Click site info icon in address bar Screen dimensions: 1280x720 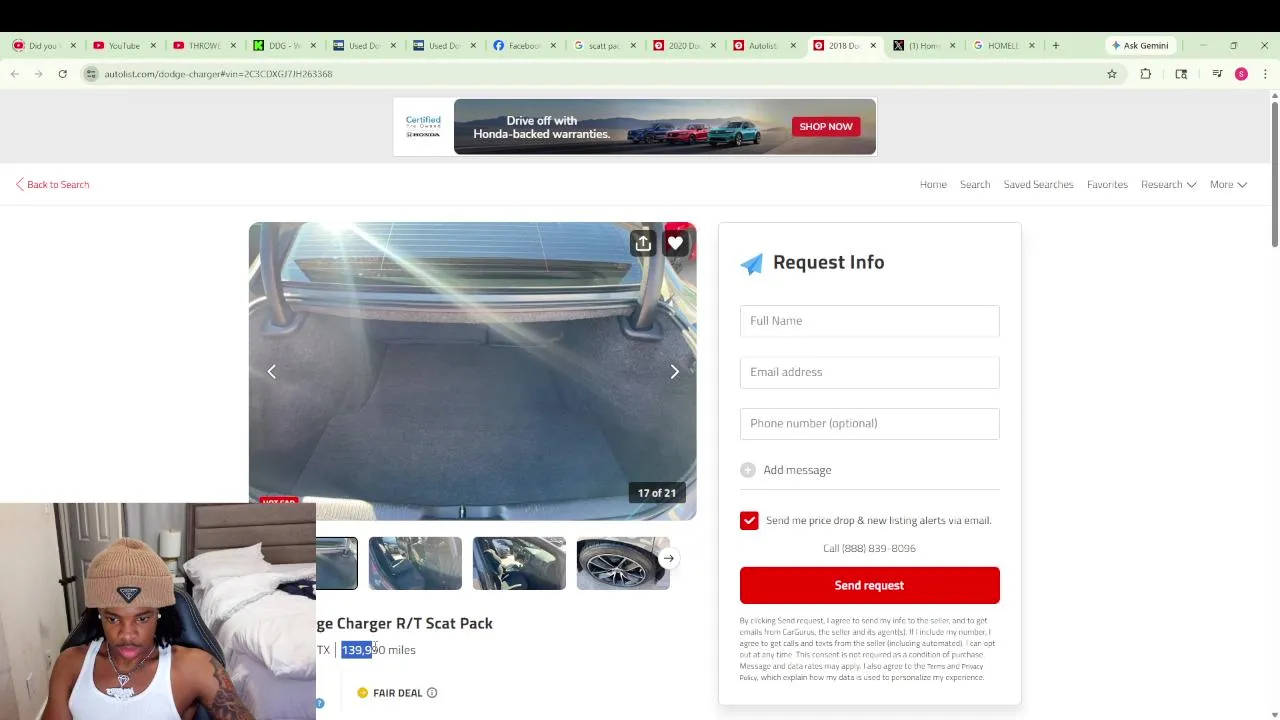click(x=91, y=74)
